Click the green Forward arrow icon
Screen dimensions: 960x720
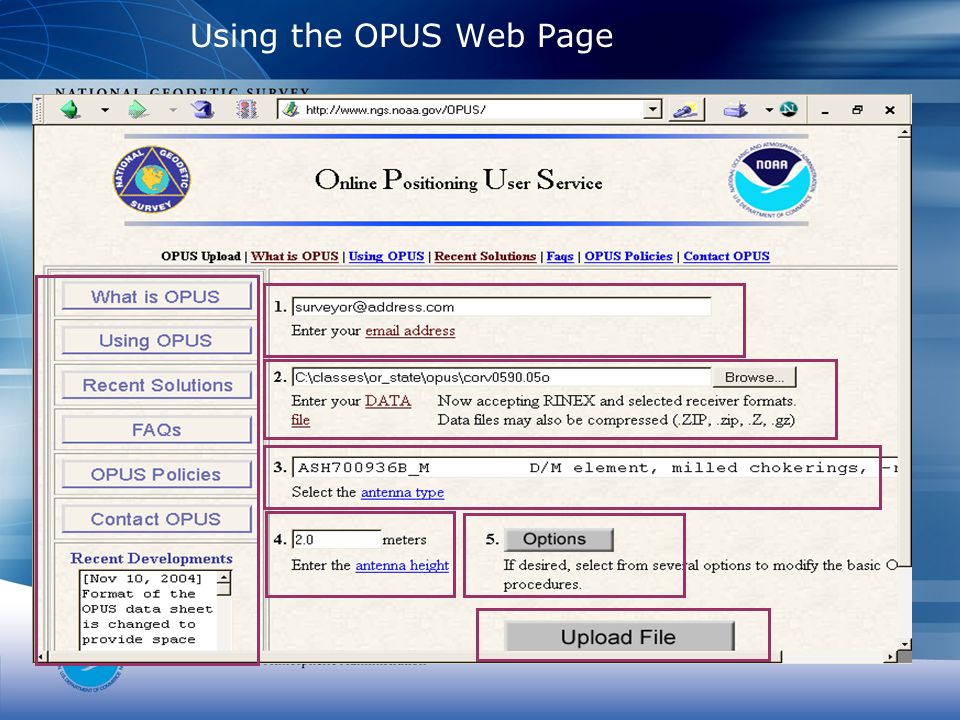[x=138, y=110]
